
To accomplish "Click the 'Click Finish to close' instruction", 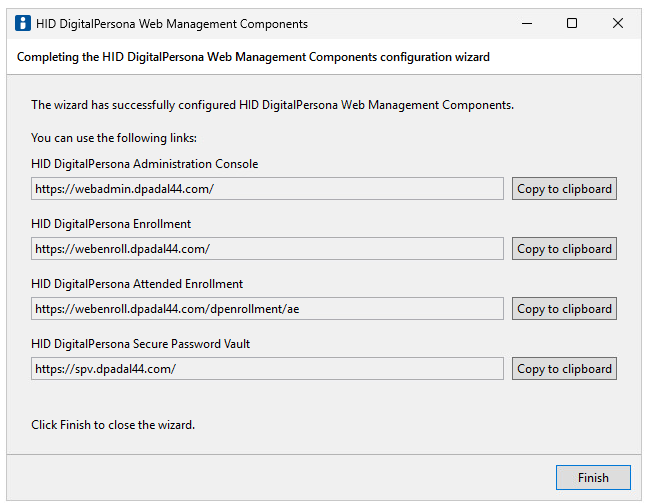I will coord(113,425).
